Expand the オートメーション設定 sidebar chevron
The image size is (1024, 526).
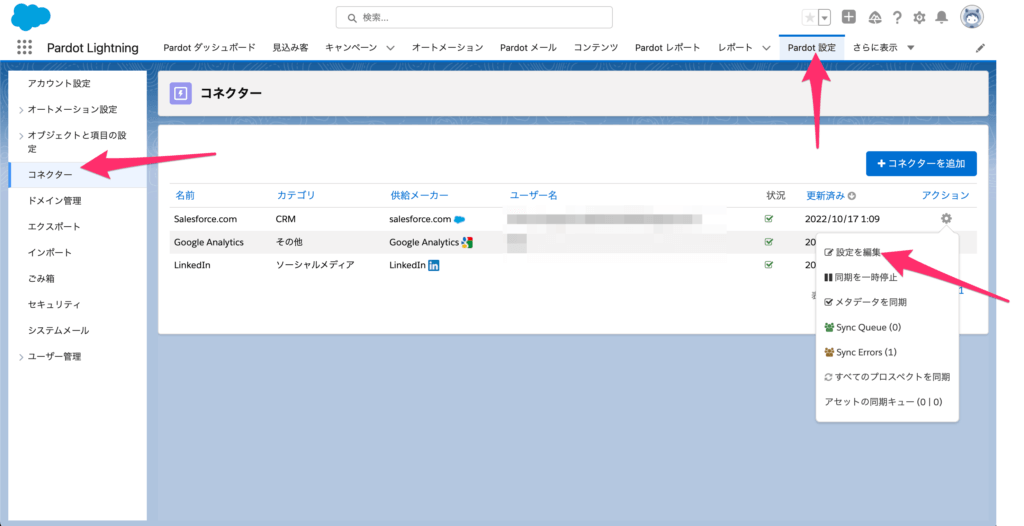[x=21, y=110]
